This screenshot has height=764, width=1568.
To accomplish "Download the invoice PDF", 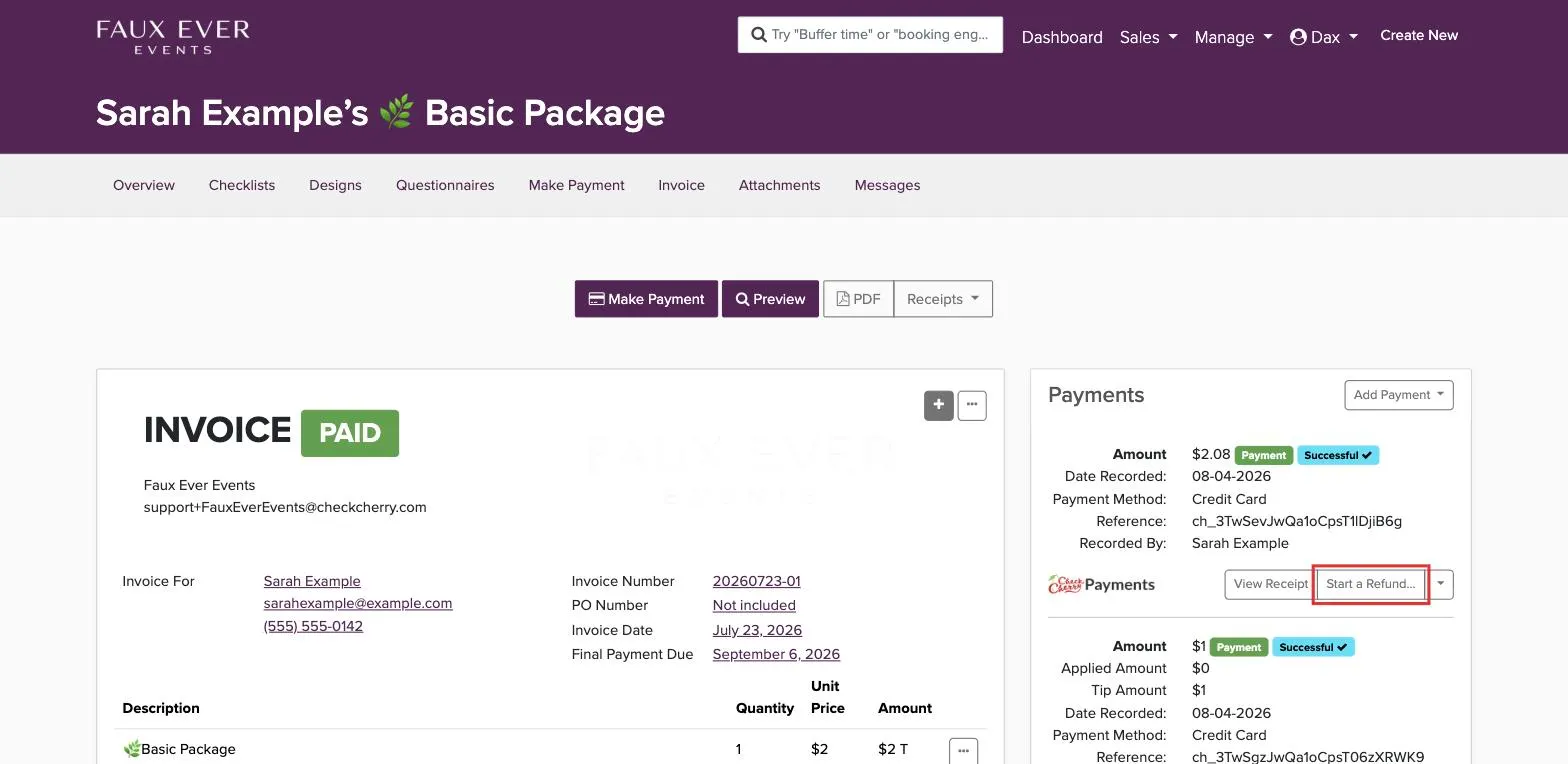I will click(858, 299).
